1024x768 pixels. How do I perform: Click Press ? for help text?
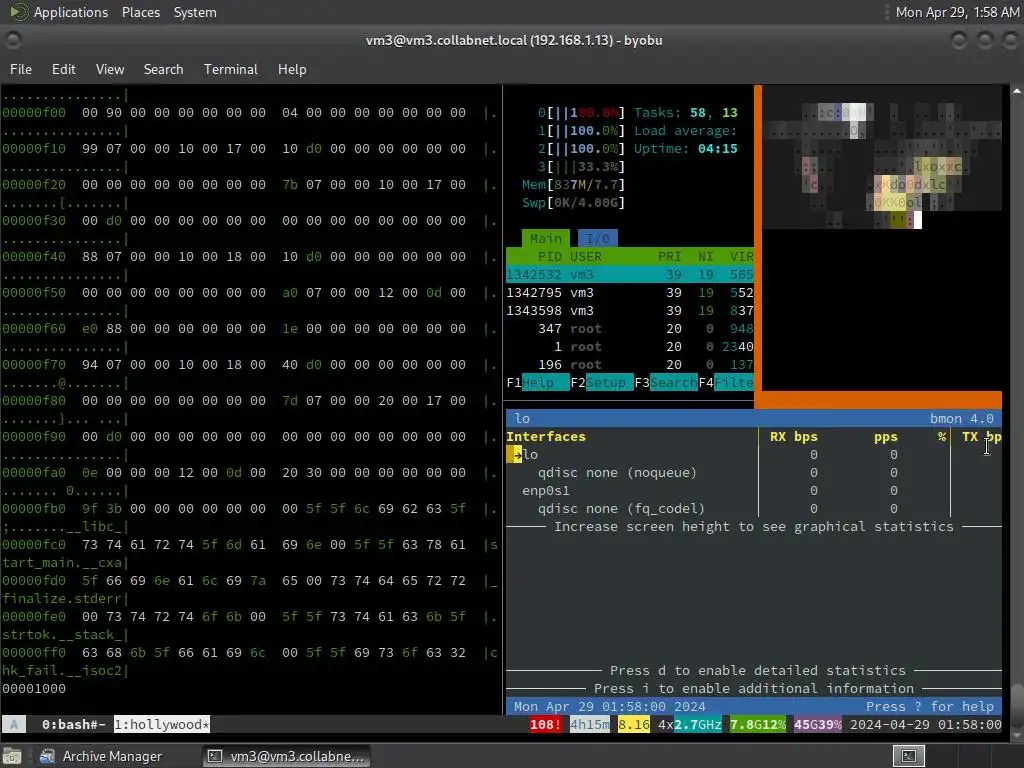pyautogui.click(x=929, y=707)
